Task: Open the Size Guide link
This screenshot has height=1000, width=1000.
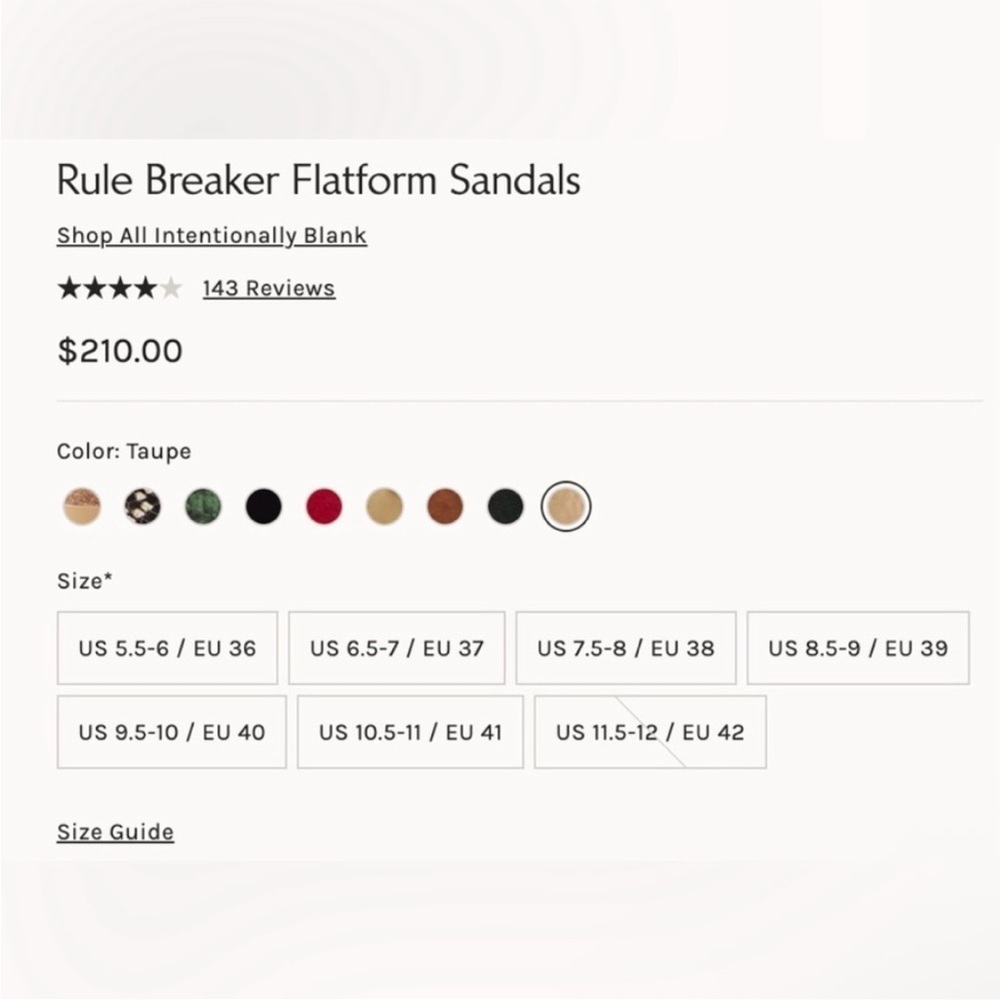Action: tap(115, 832)
